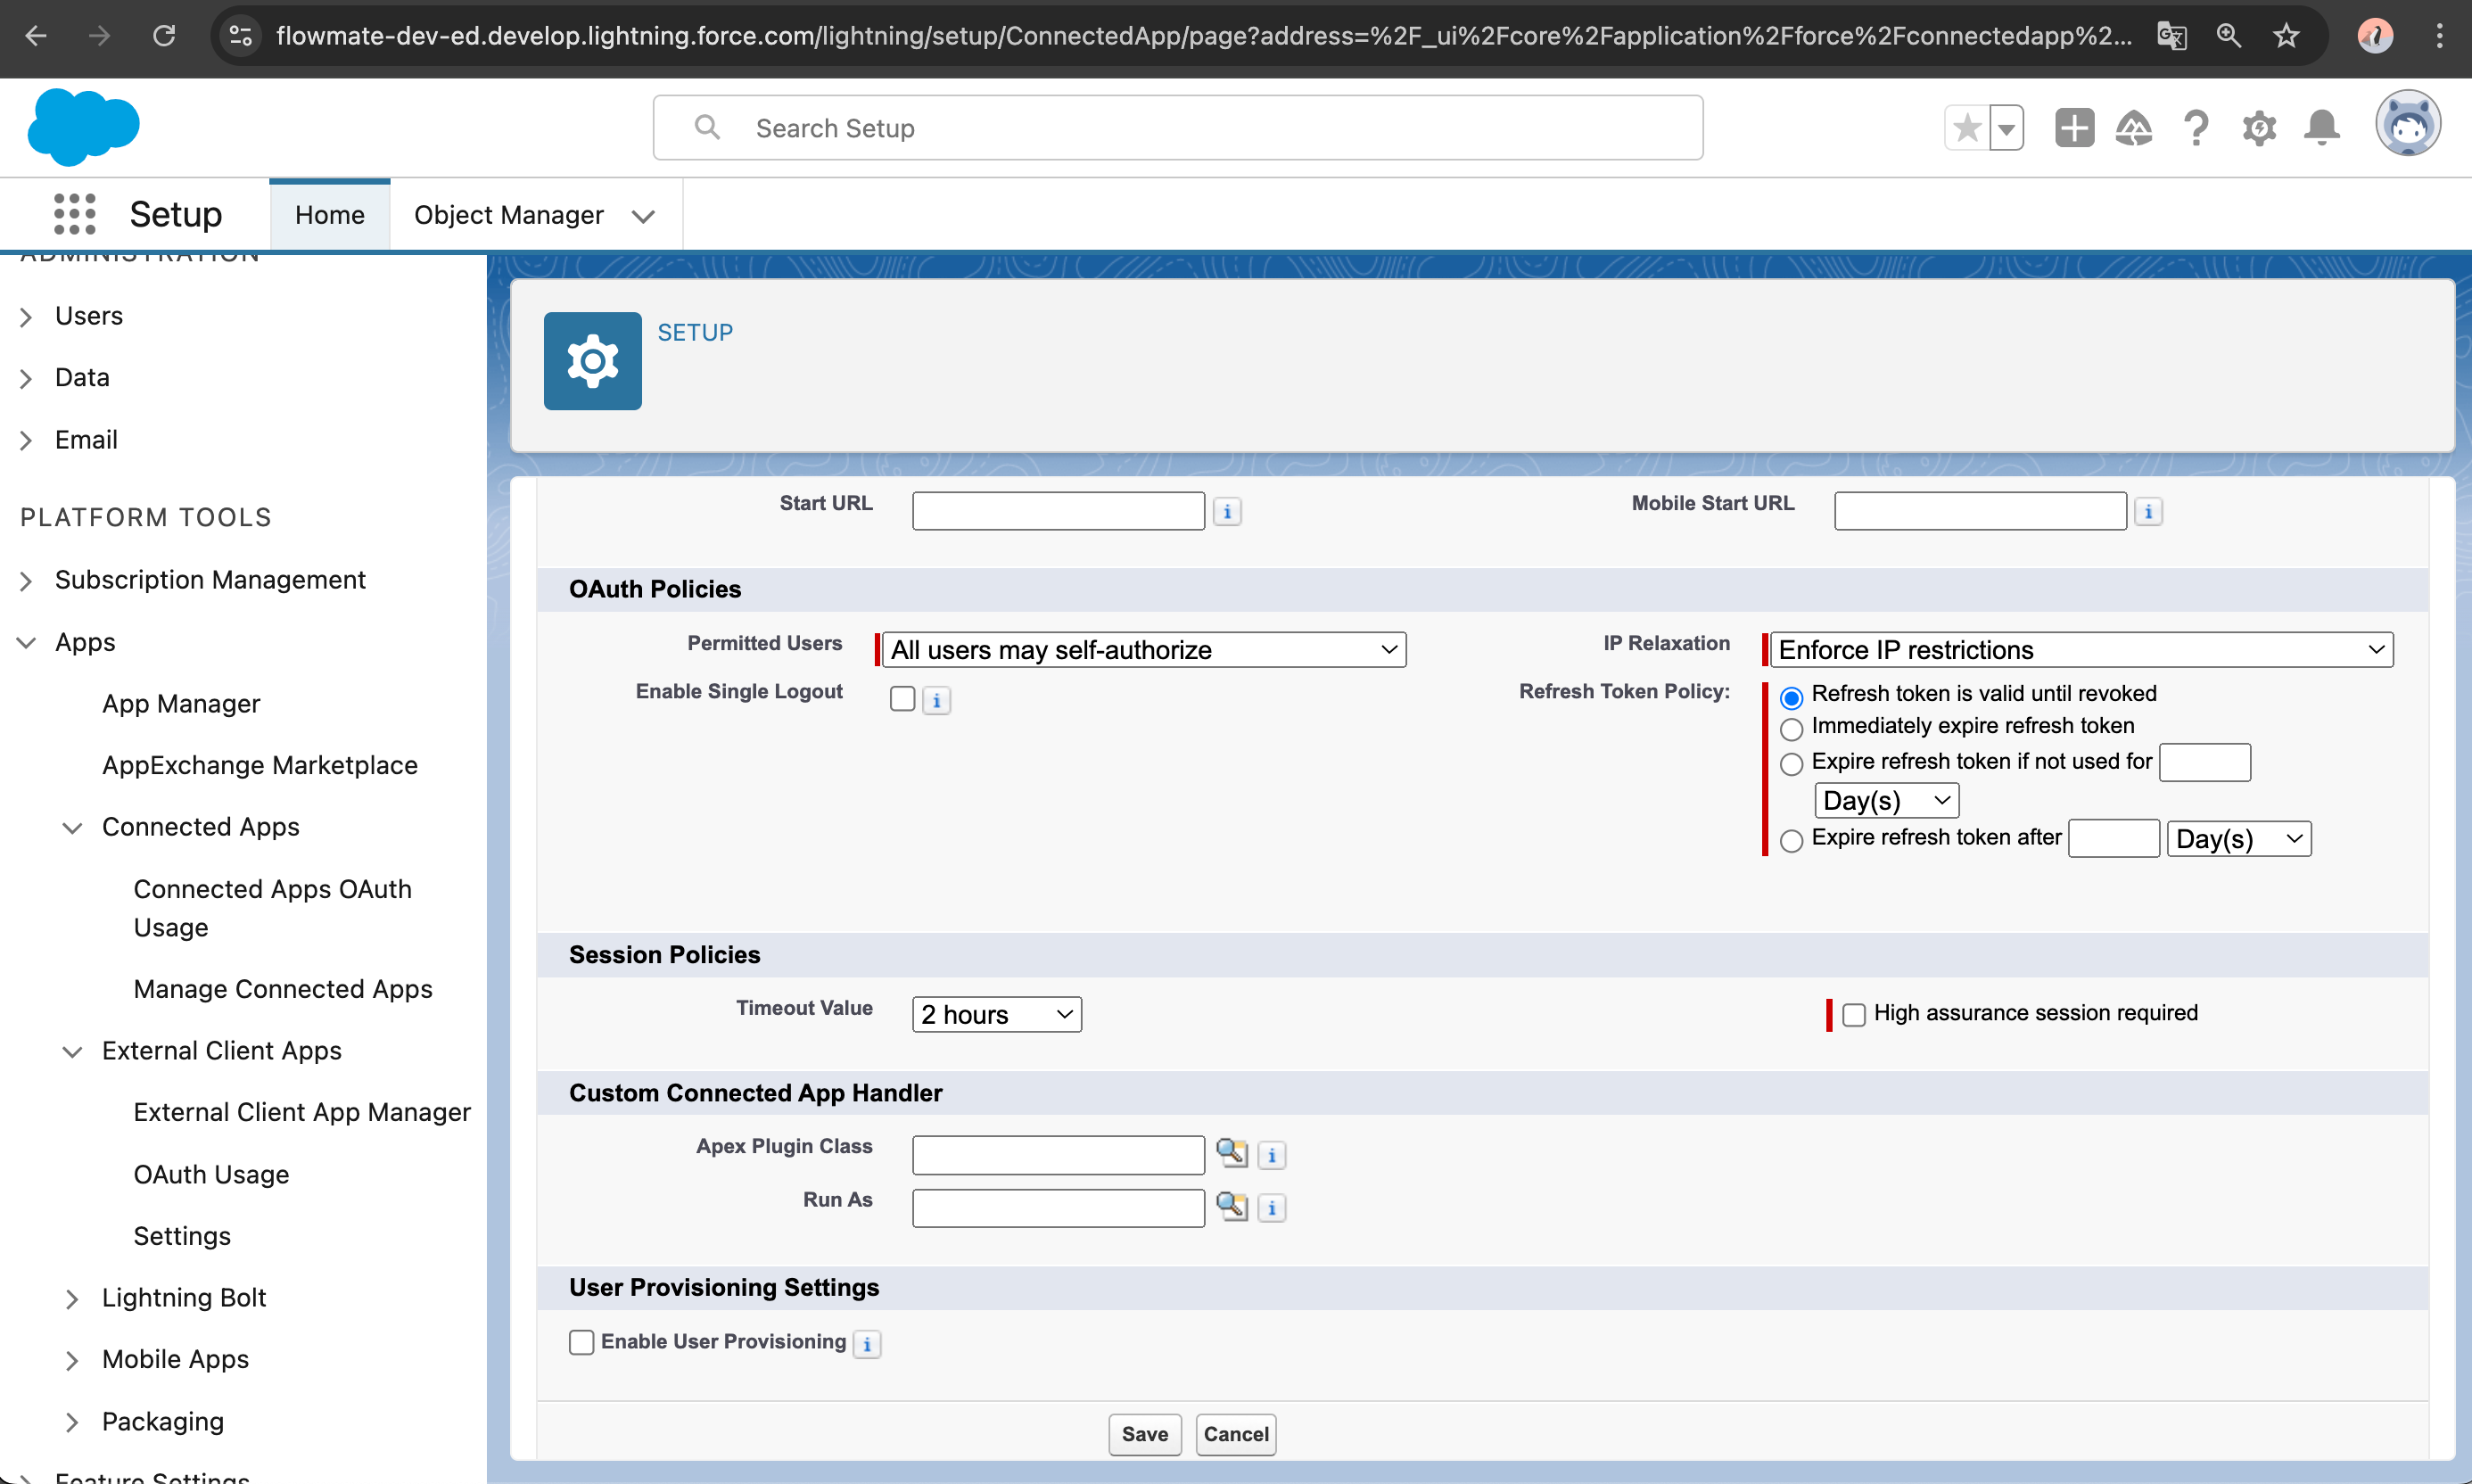Screen dimensions: 2472x1484
Task: Open the Permitted Users dropdown
Action: click(x=1143, y=650)
